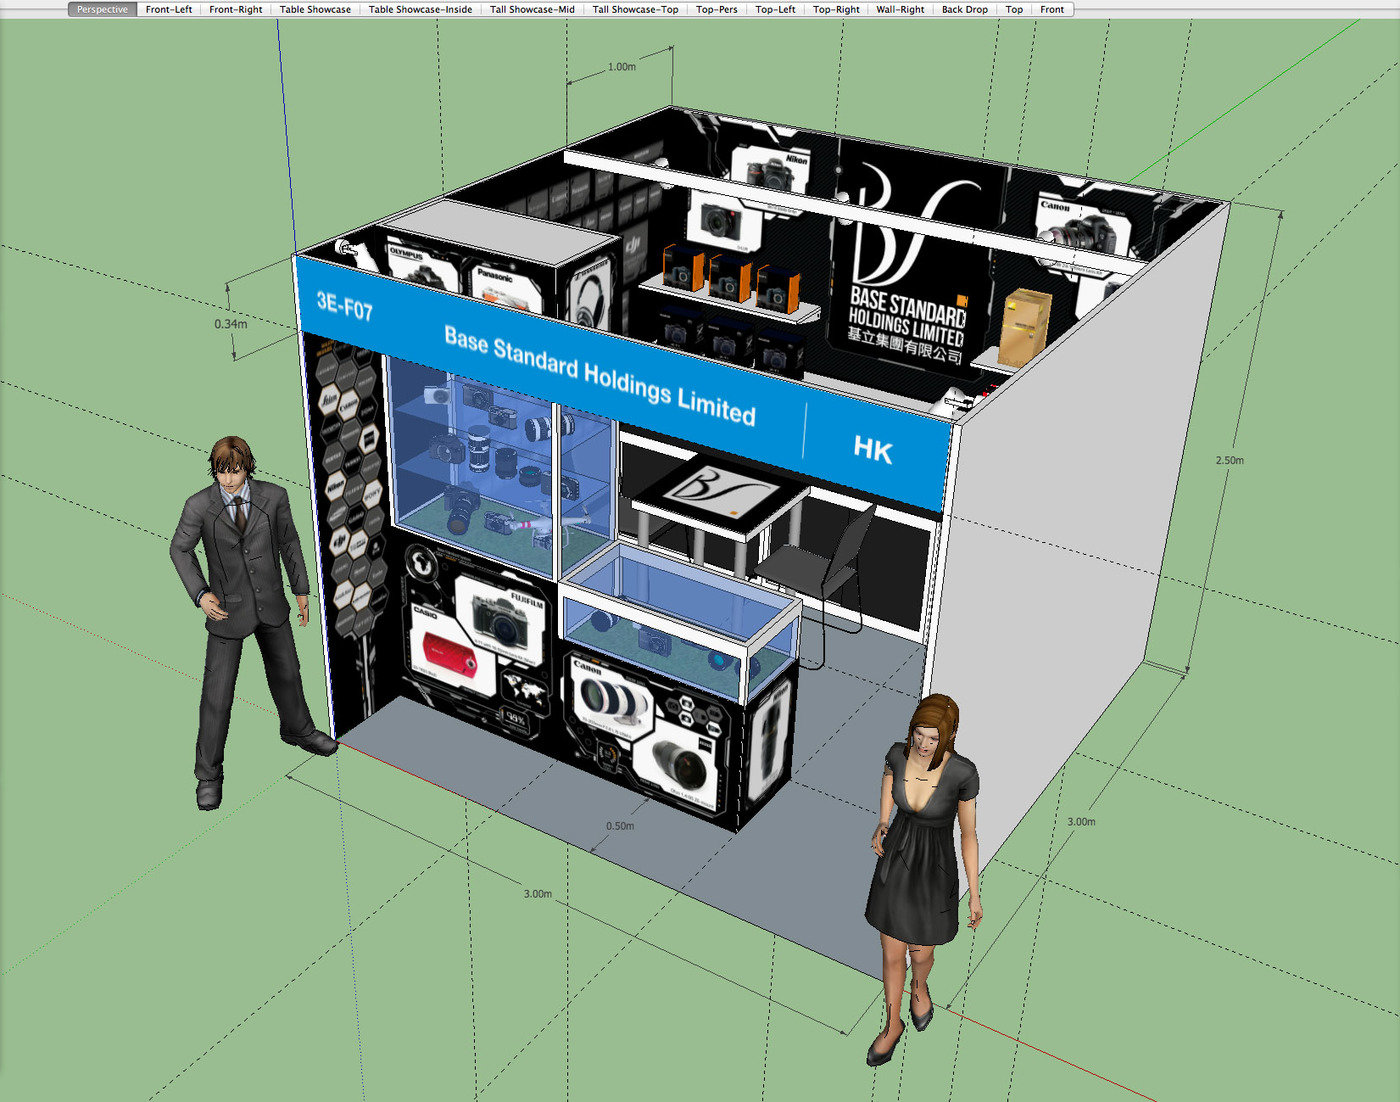Switch to the Top-Left view
This screenshot has height=1102, width=1400.
(775, 9)
